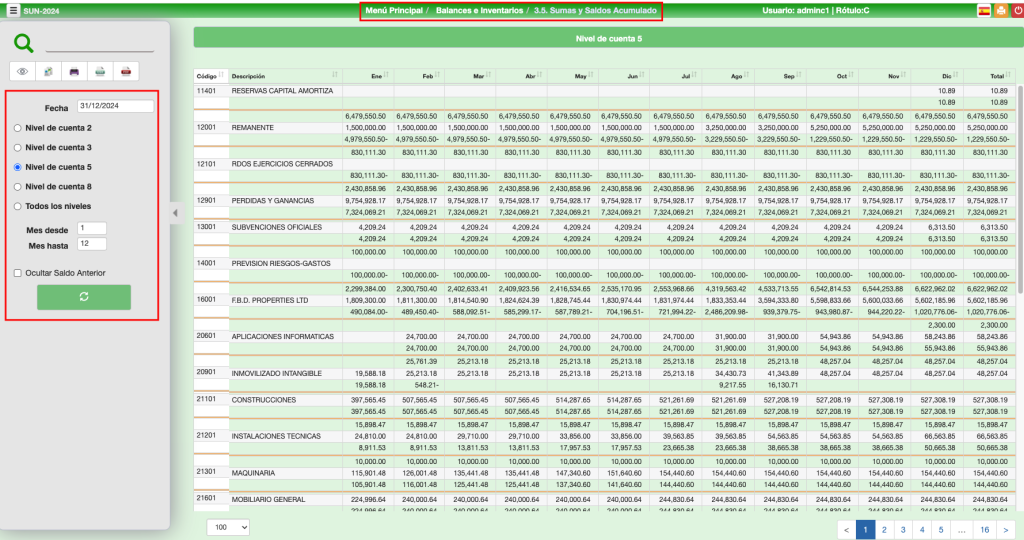
Task: Enable the Ocultar Saldo Anterior checkbox
Action: (17, 273)
